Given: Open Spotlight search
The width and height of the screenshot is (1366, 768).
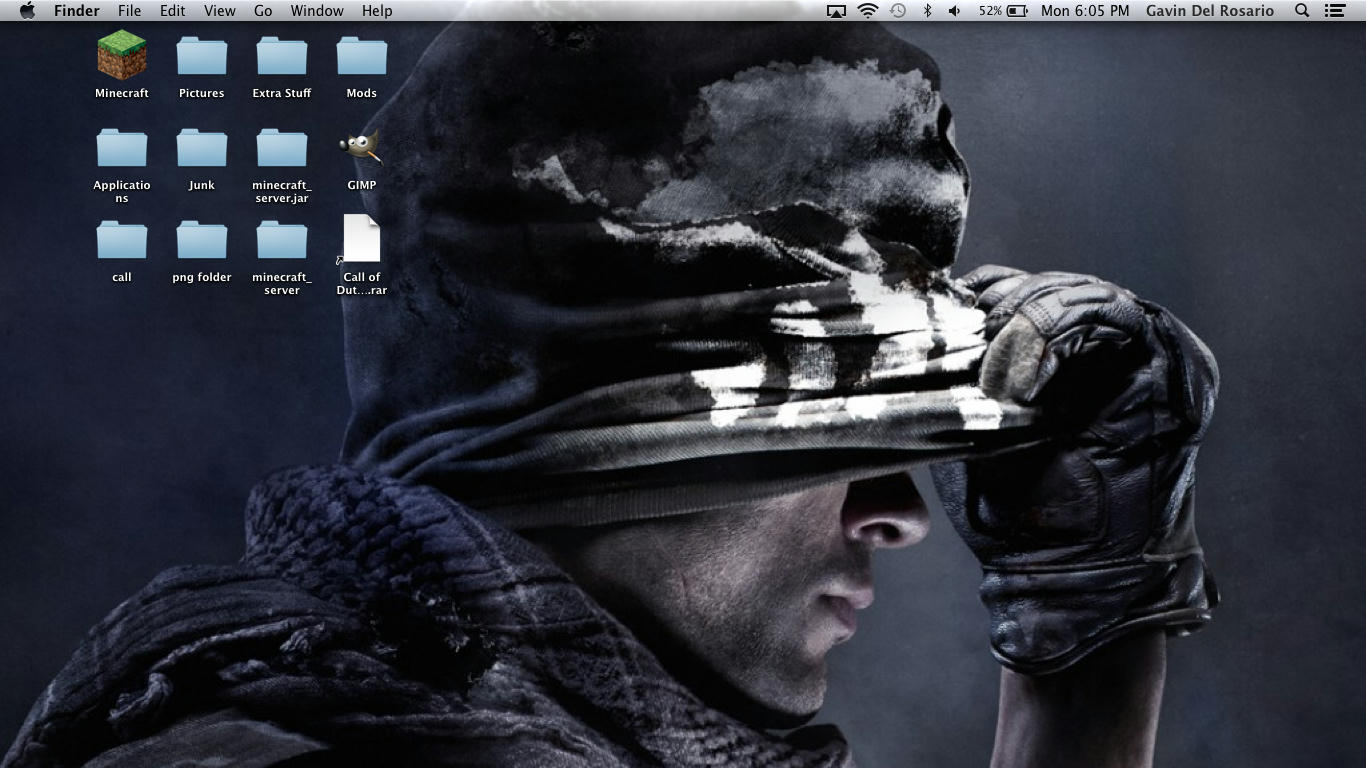Looking at the screenshot, I should [1302, 11].
